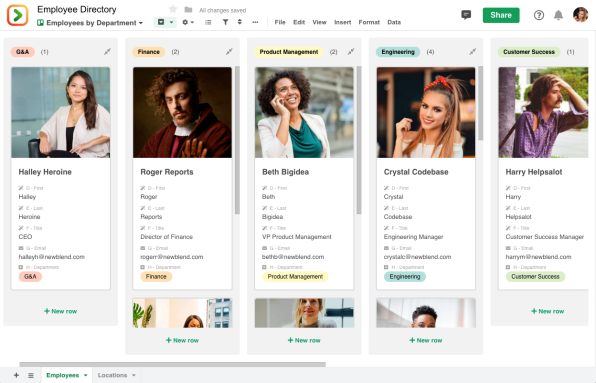
Task: Expand the settings gear dropdown arrow
Action: [192, 22]
